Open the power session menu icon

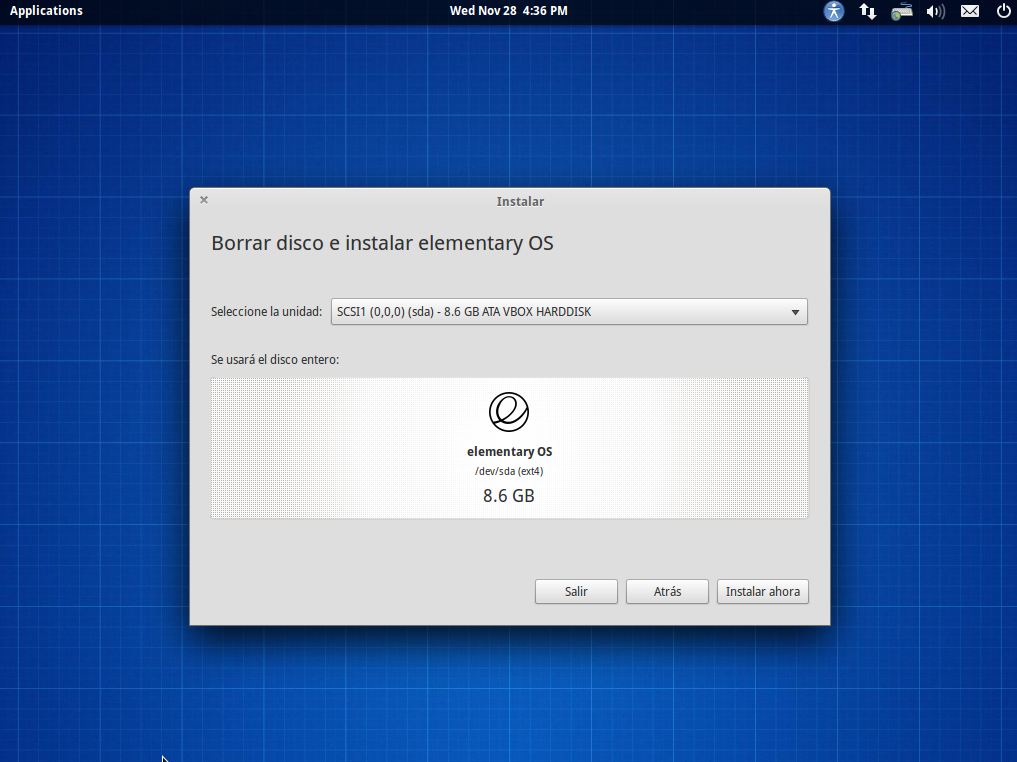click(x=1003, y=11)
